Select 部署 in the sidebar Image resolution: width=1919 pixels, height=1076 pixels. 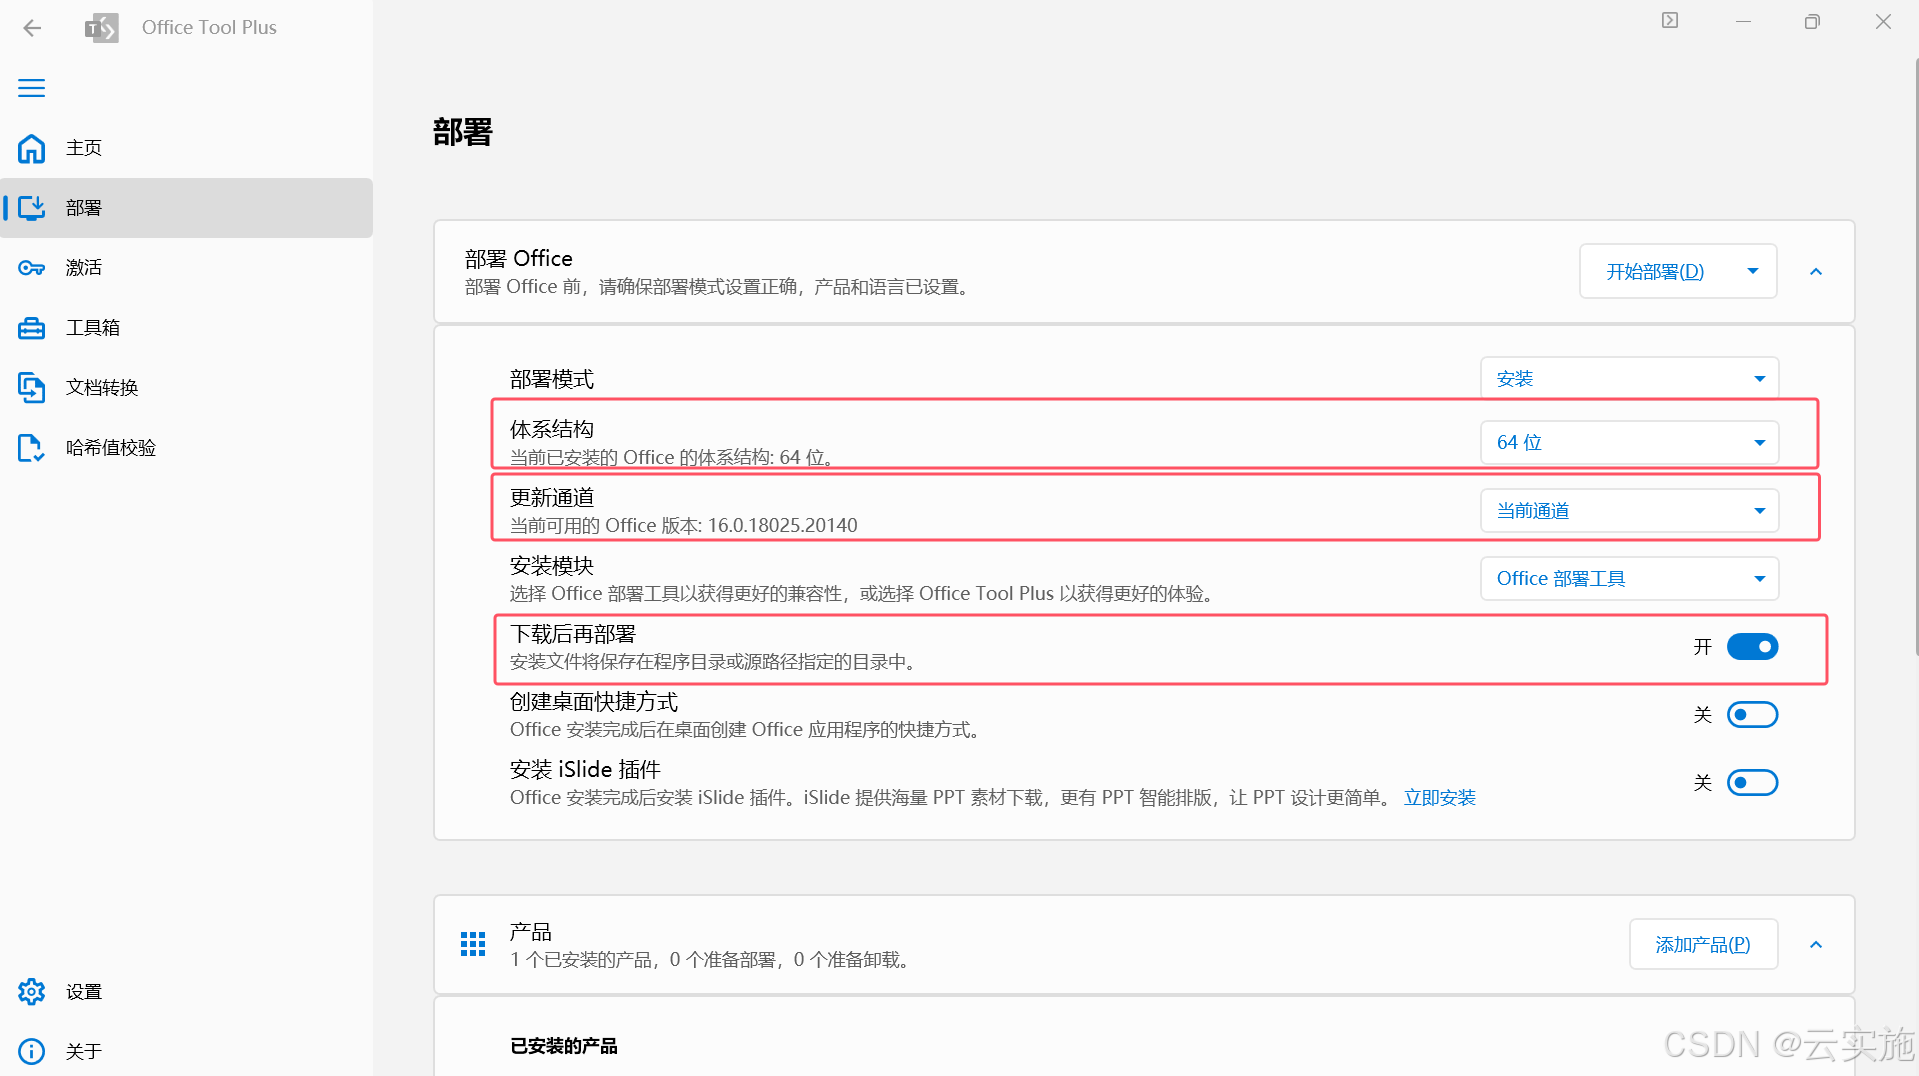click(186, 208)
